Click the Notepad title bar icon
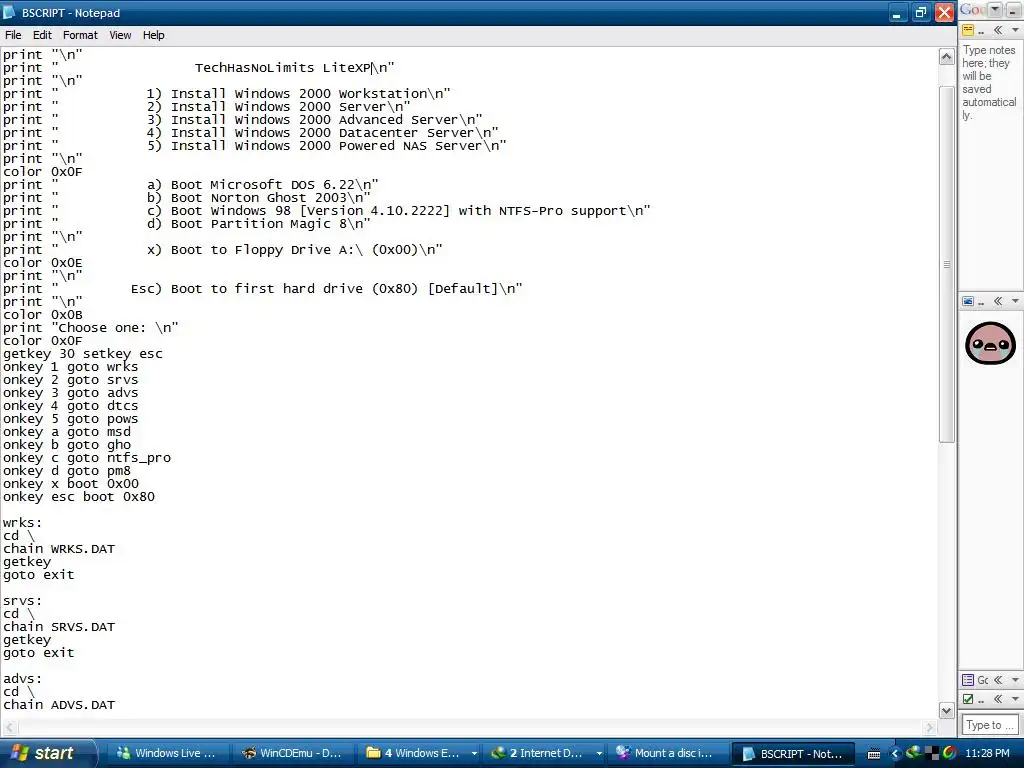Screen dimensions: 1024x768 click(x=9, y=12)
